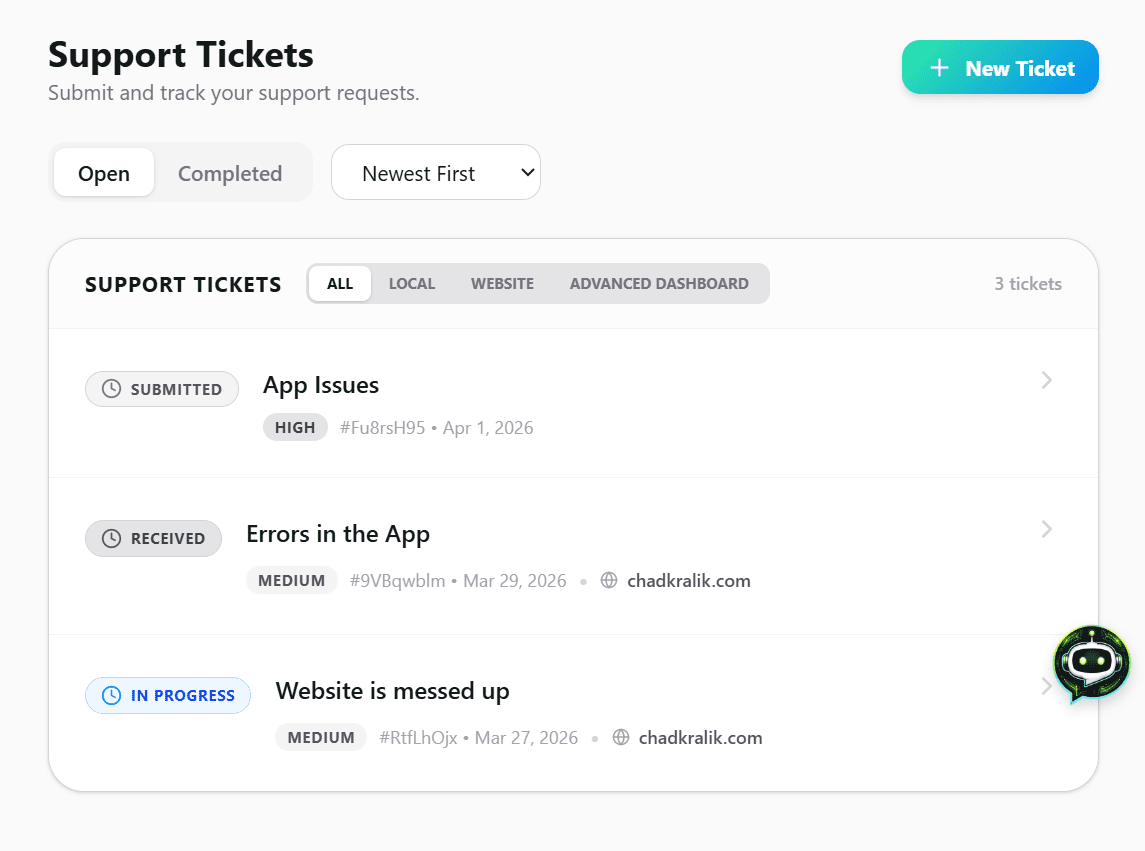Filter tickets by LOCAL tab
This screenshot has height=851, width=1145.
pos(412,283)
